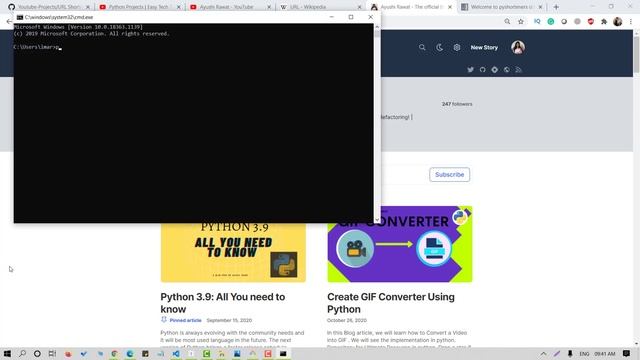Click the red shield extension icon
640x360 pixels.
591,22
